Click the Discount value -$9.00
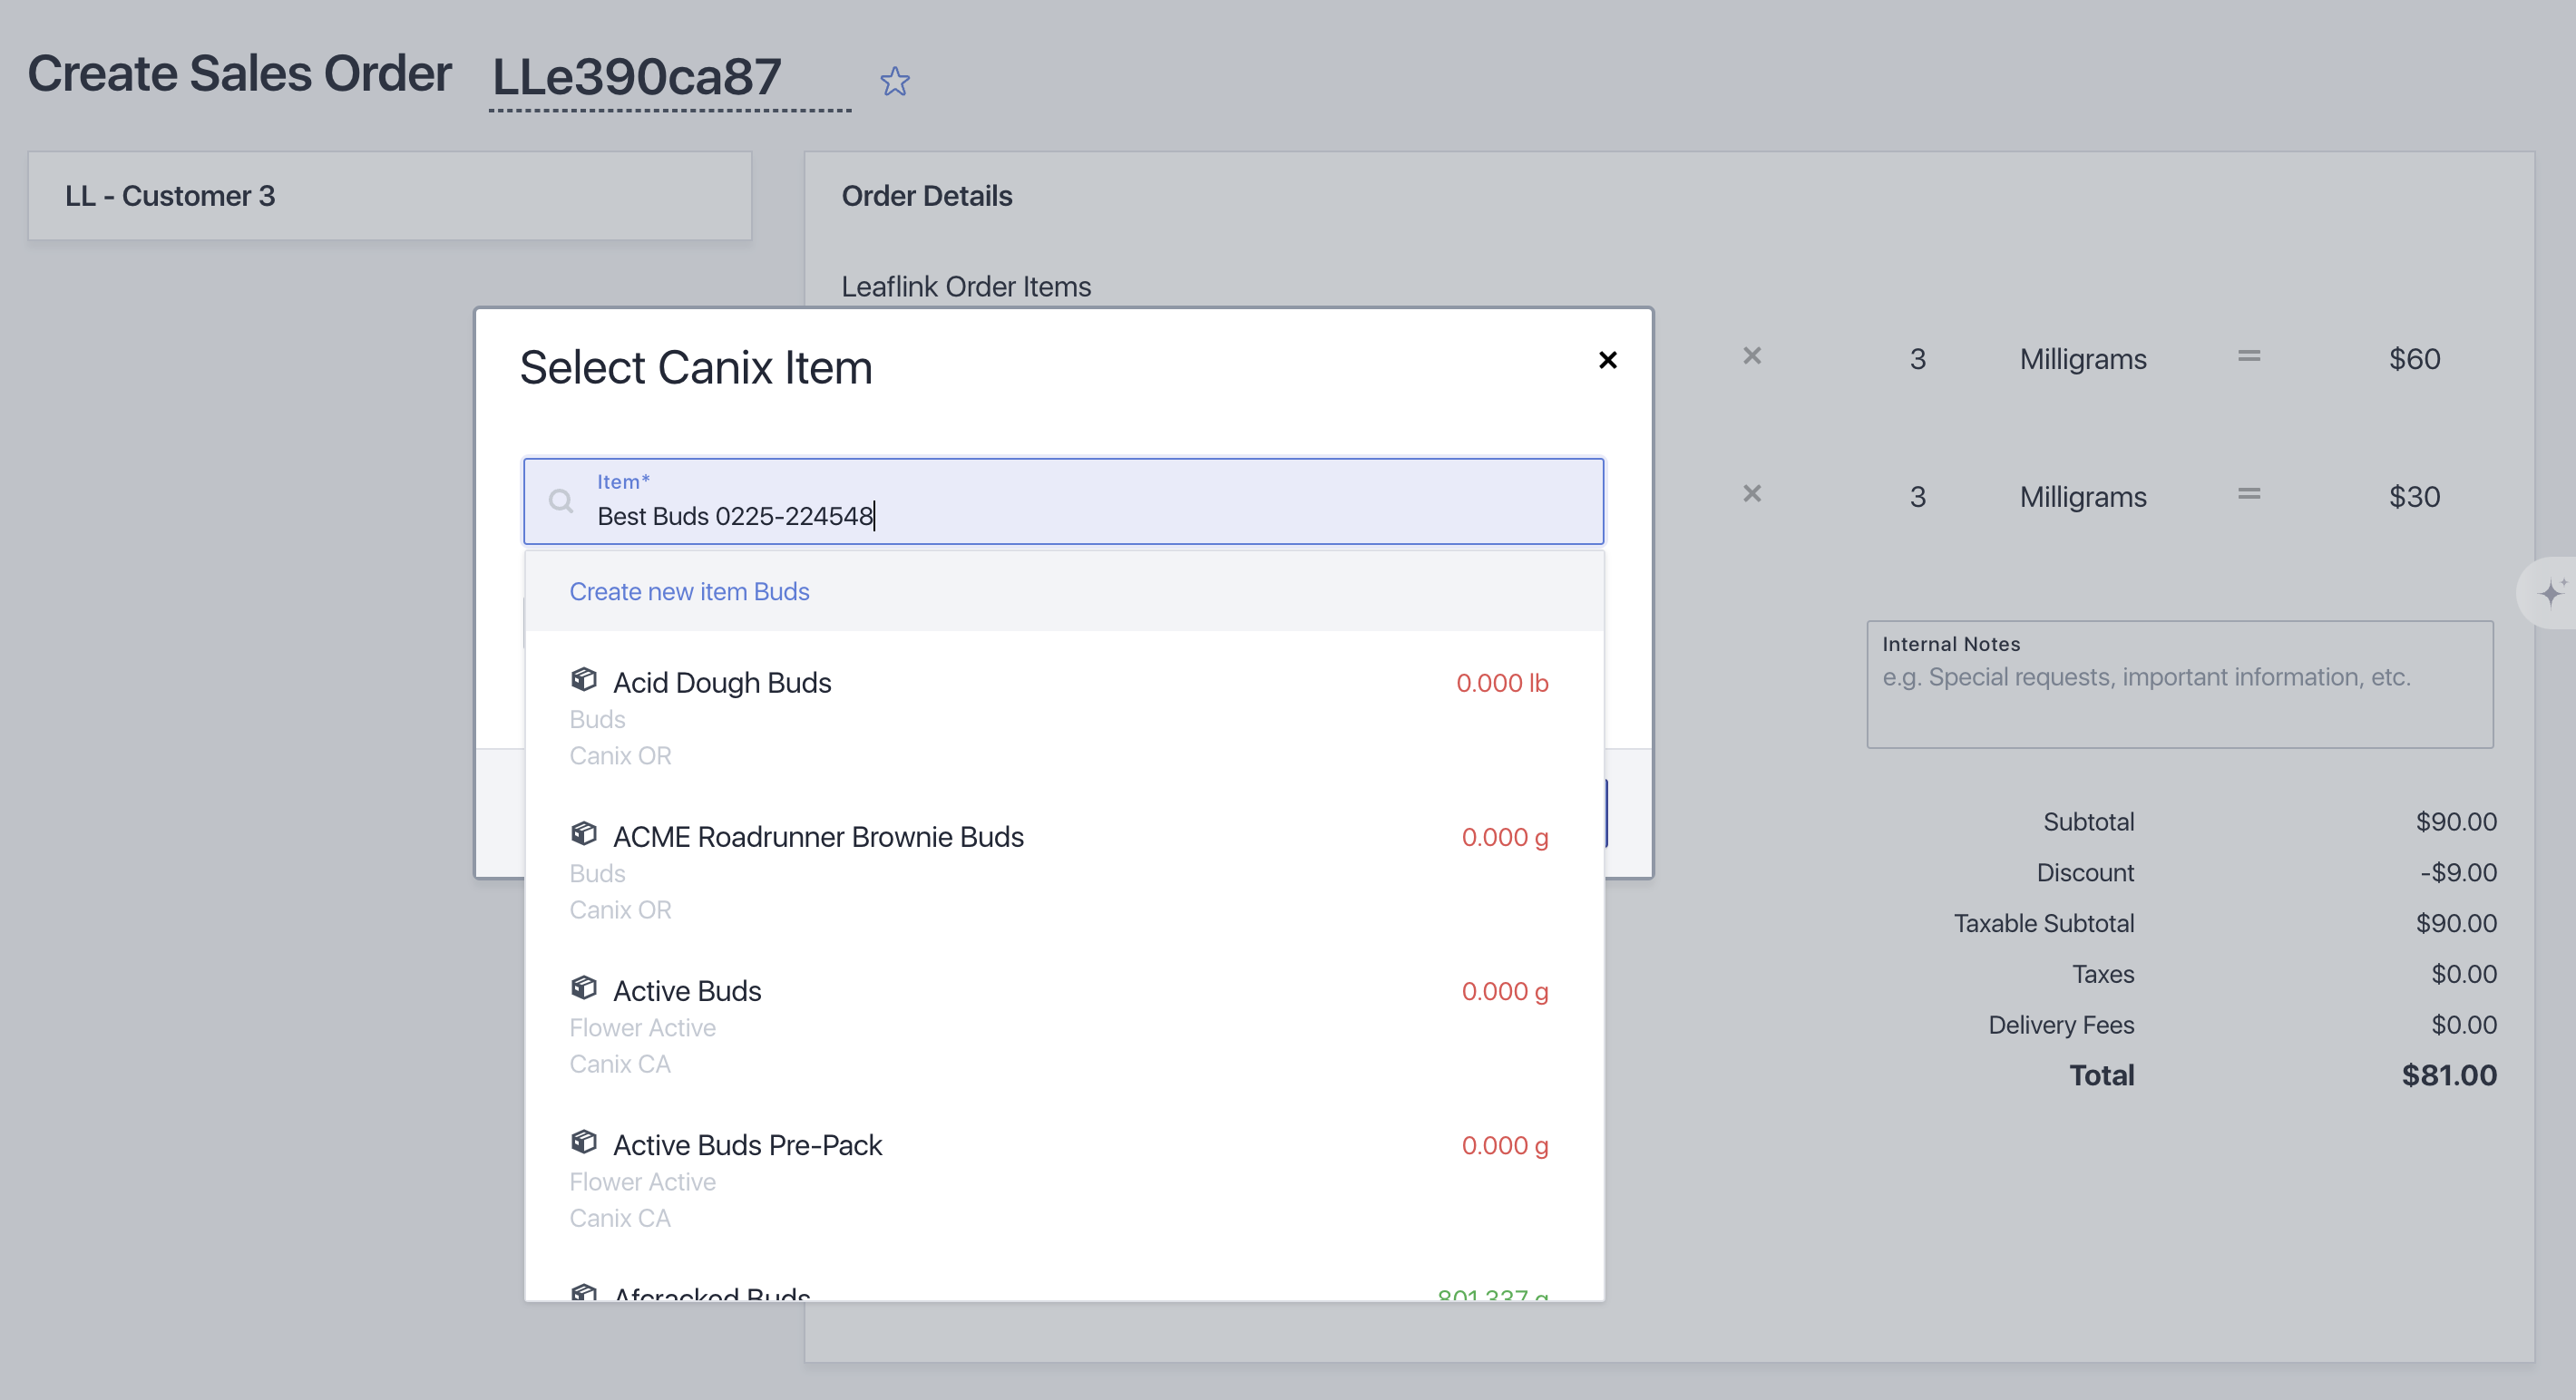The width and height of the screenshot is (2576, 1400). click(x=2458, y=872)
